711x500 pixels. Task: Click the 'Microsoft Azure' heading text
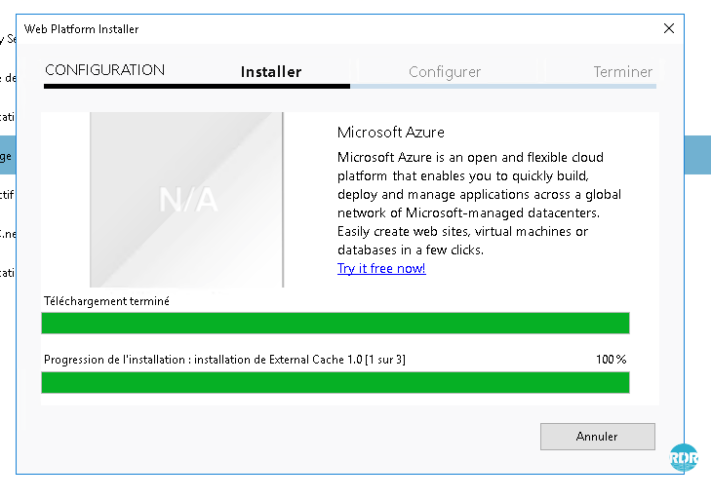tap(390, 132)
